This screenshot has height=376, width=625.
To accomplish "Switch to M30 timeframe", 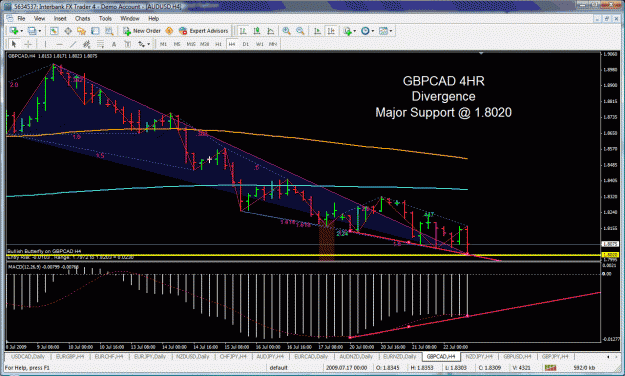I will pyautogui.click(x=204, y=44).
